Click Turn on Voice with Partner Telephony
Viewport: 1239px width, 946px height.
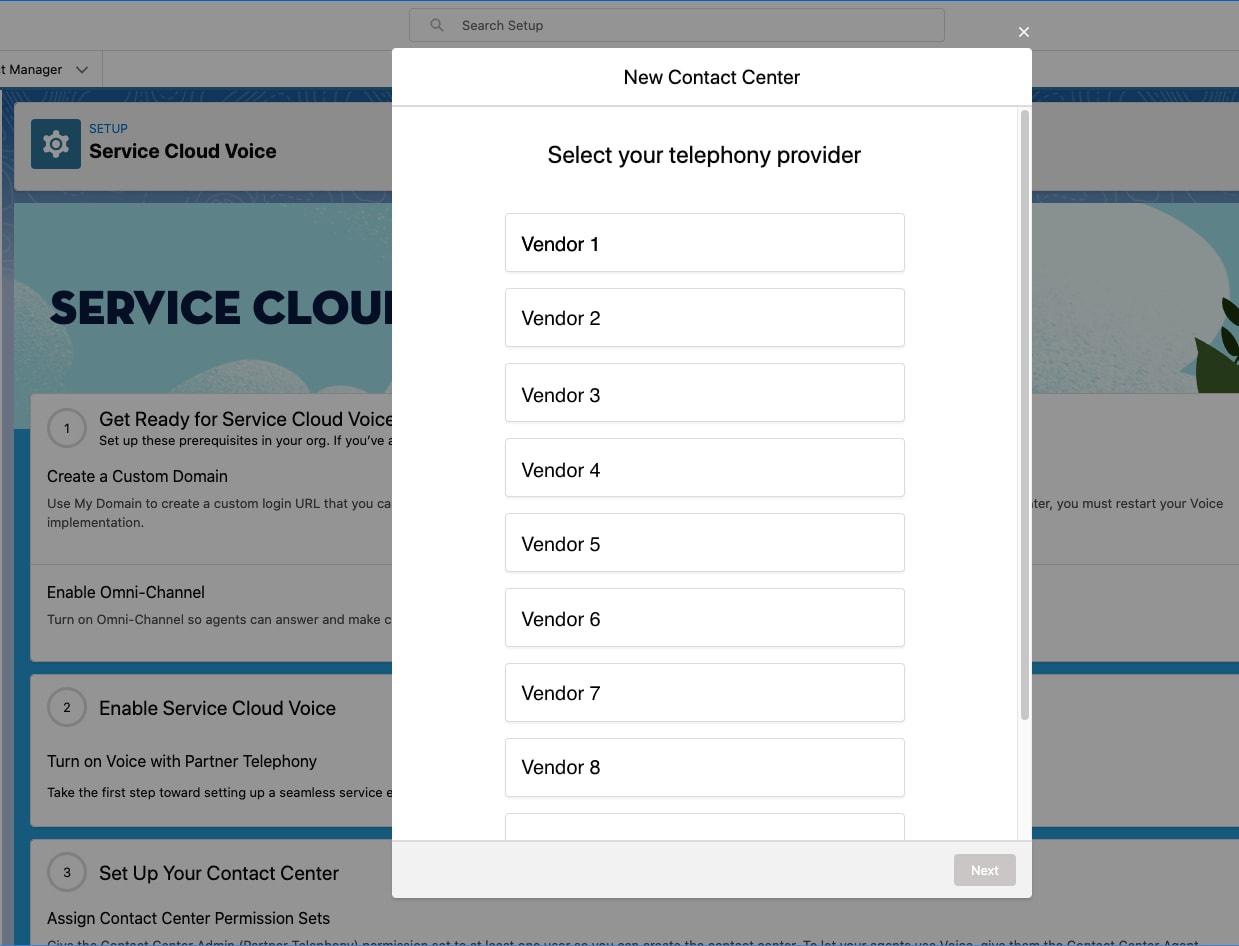point(182,761)
